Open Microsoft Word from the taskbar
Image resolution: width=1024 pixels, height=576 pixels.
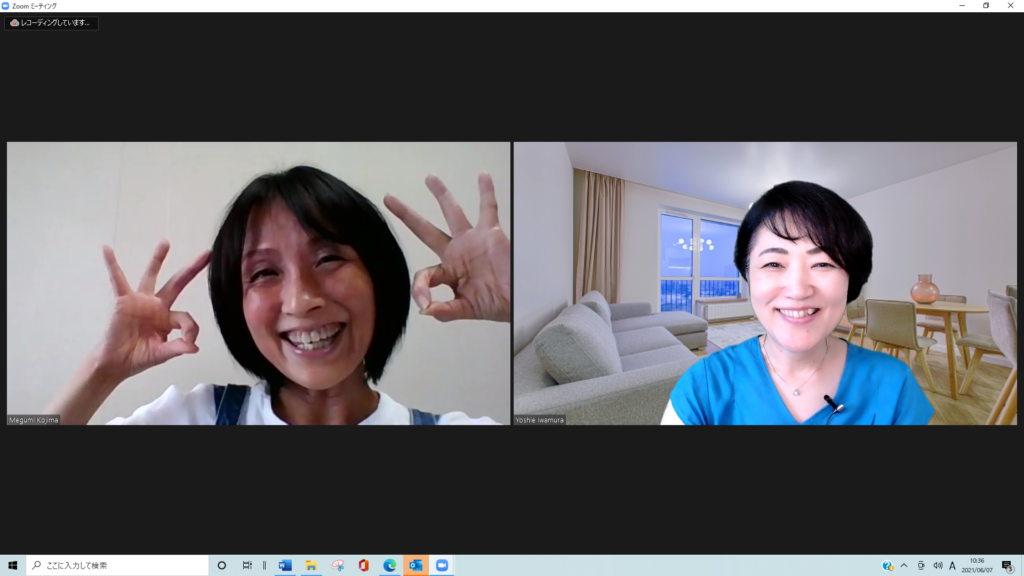click(x=285, y=565)
